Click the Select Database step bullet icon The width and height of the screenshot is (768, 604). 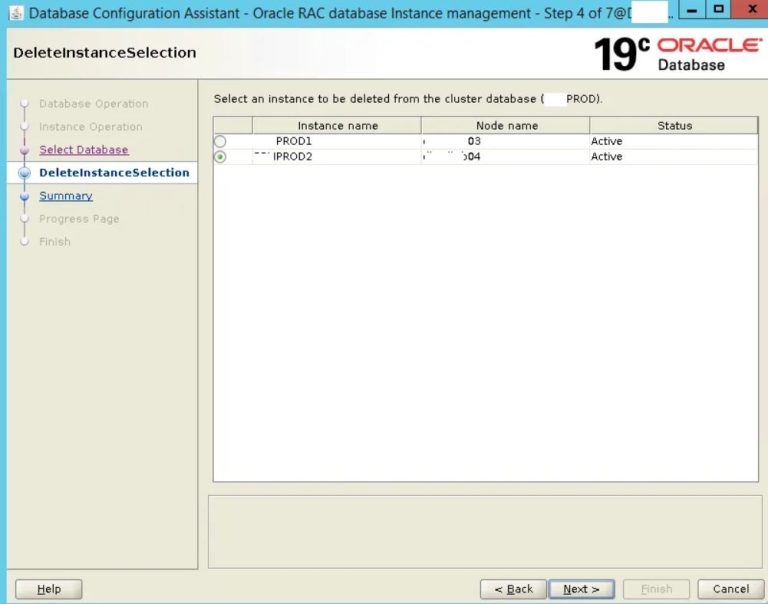(x=25, y=150)
